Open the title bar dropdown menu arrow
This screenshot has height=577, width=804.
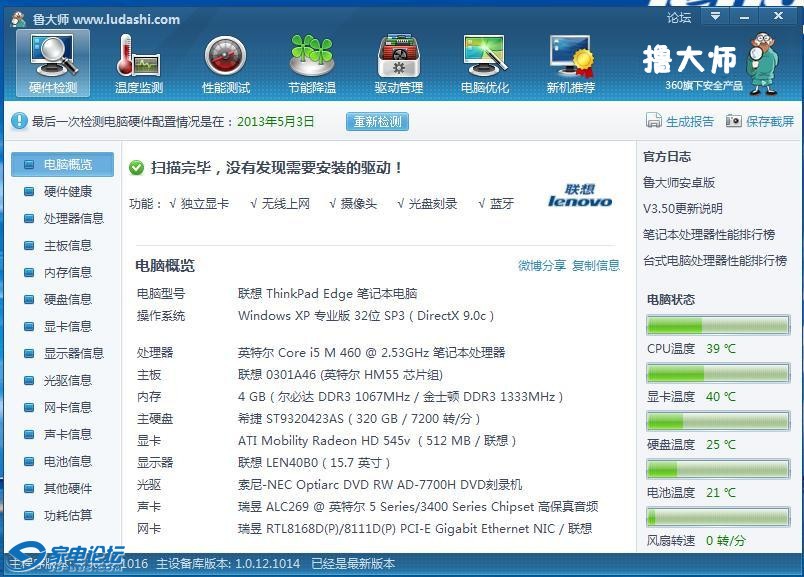(714, 17)
